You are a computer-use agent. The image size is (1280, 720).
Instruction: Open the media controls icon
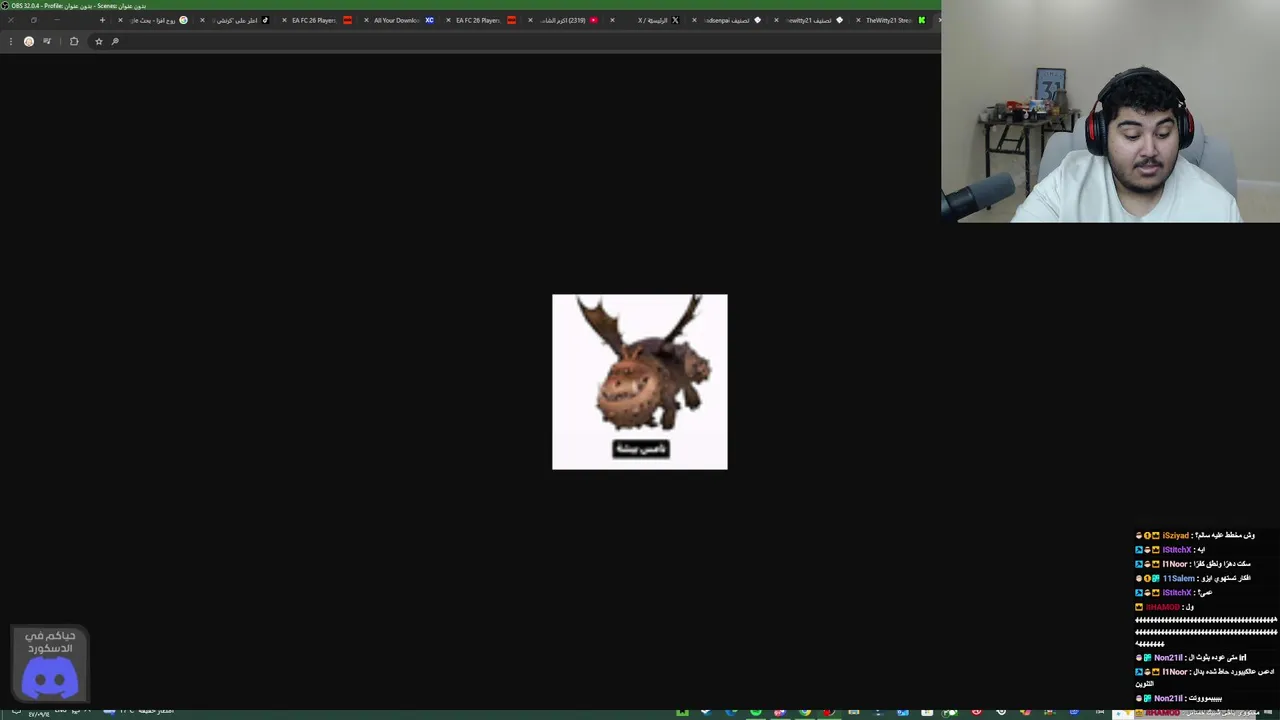coord(47,41)
